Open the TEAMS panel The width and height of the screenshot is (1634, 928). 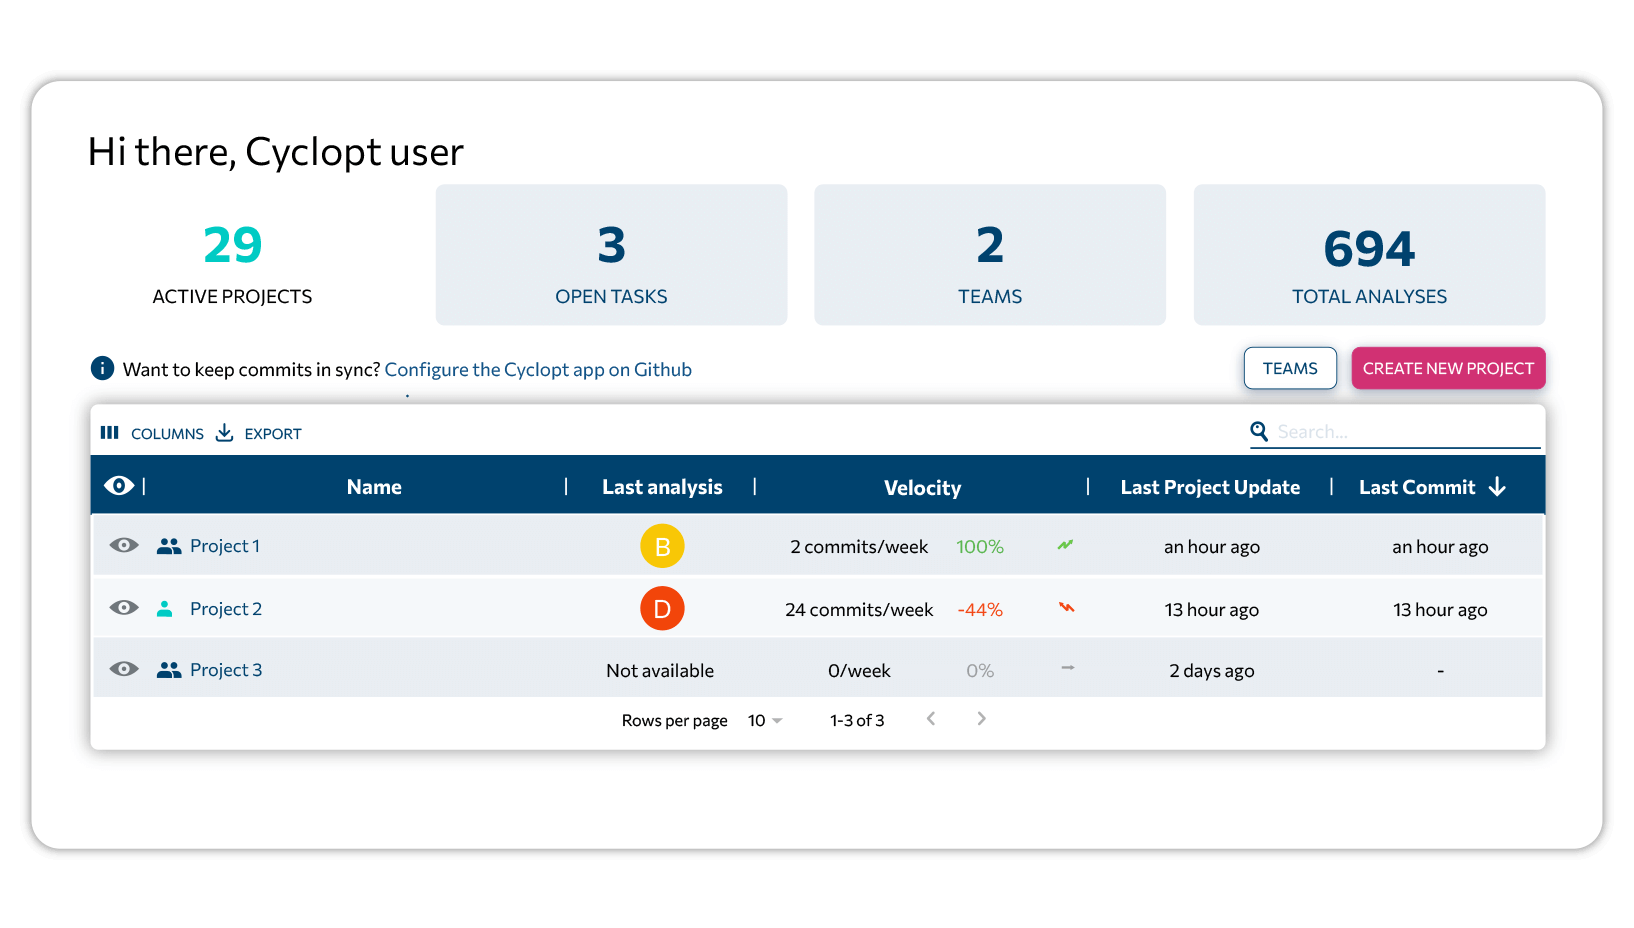click(x=1289, y=368)
